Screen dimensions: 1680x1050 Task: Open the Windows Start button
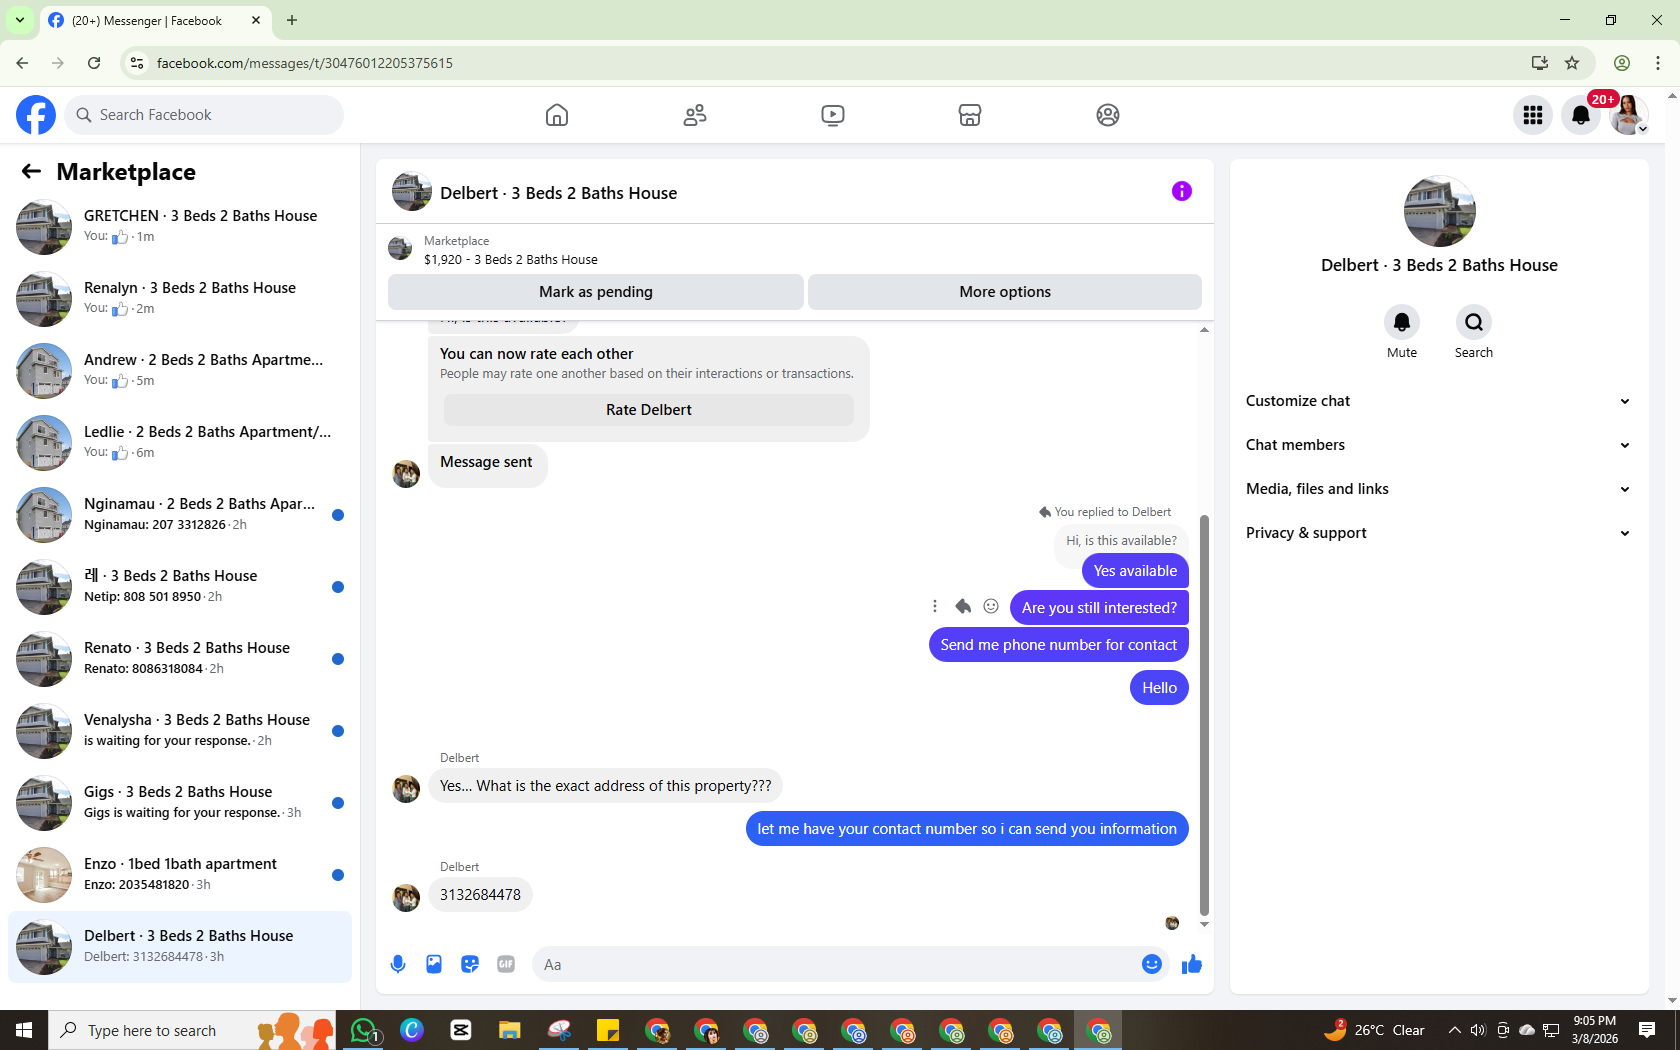[24, 1030]
